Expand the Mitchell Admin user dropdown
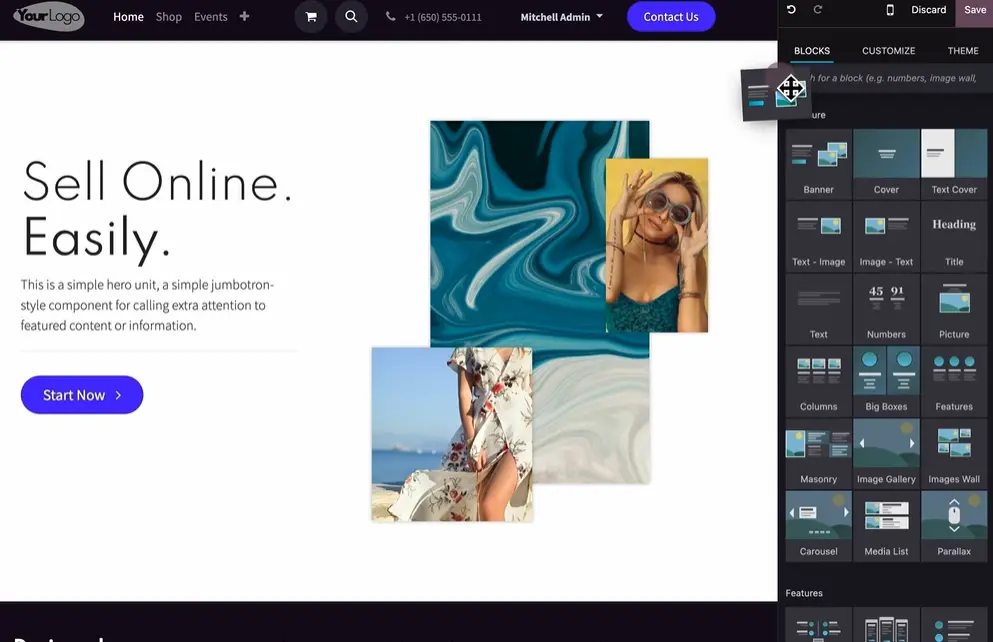This screenshot has width=993, height=642. [561, 17]
